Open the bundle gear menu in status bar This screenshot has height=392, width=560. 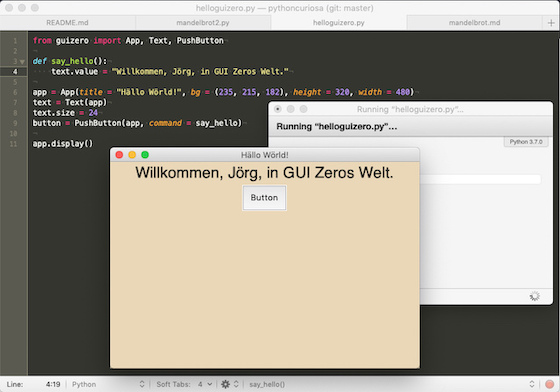[x=225, y=384]
